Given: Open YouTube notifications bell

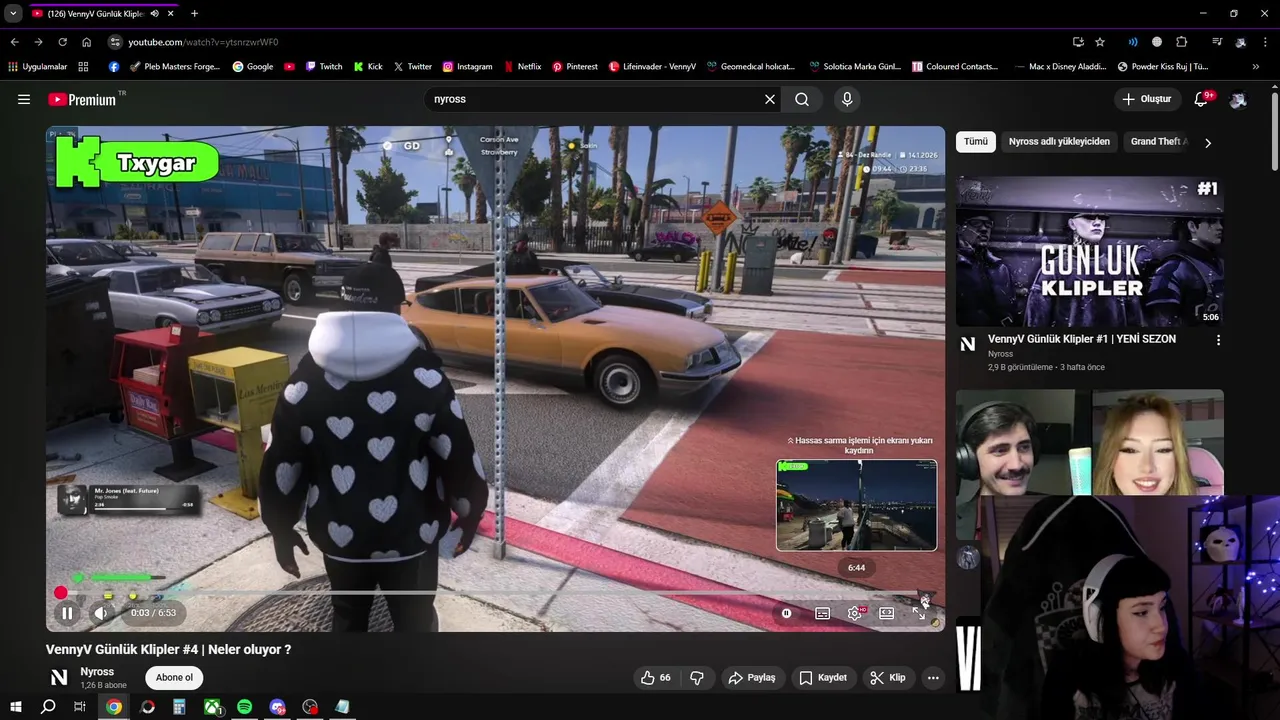Looking at the screenshot, I should pos(1202,99).
